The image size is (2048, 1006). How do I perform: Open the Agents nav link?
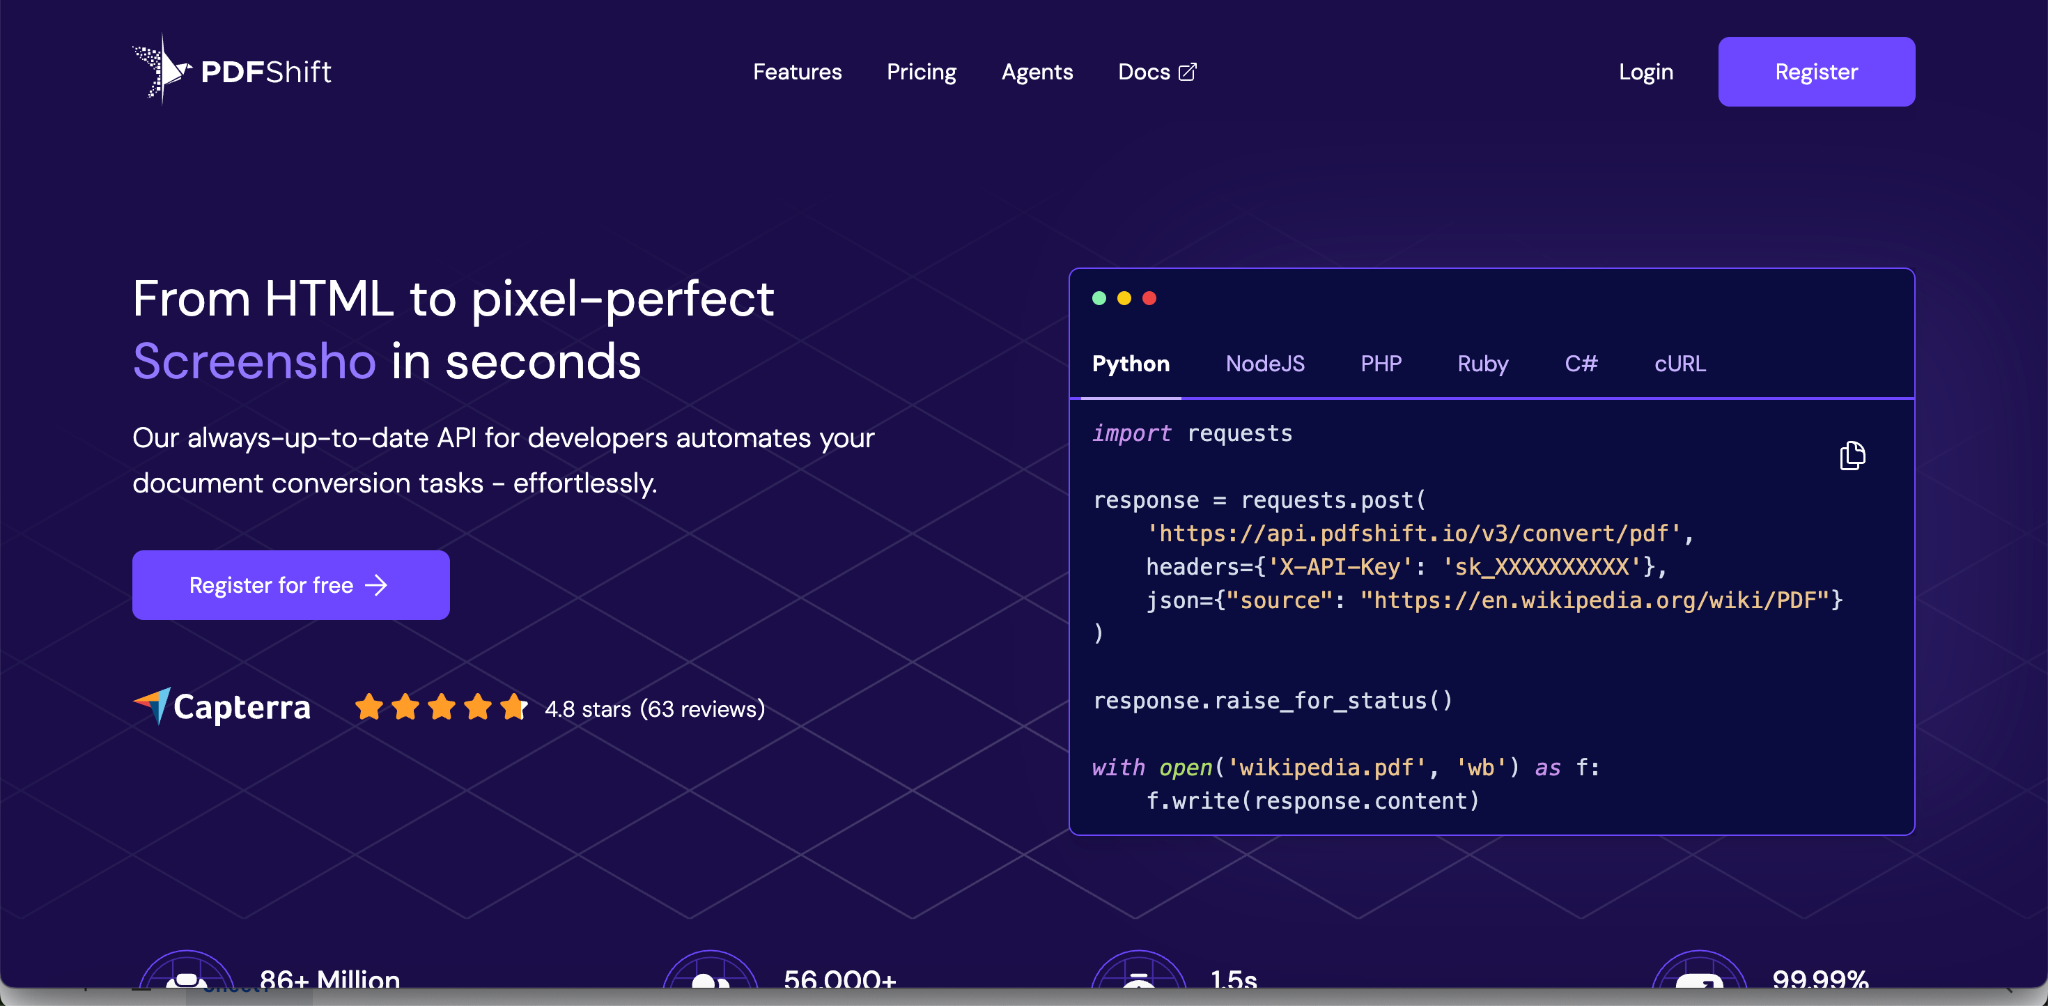pos(1037,72)
